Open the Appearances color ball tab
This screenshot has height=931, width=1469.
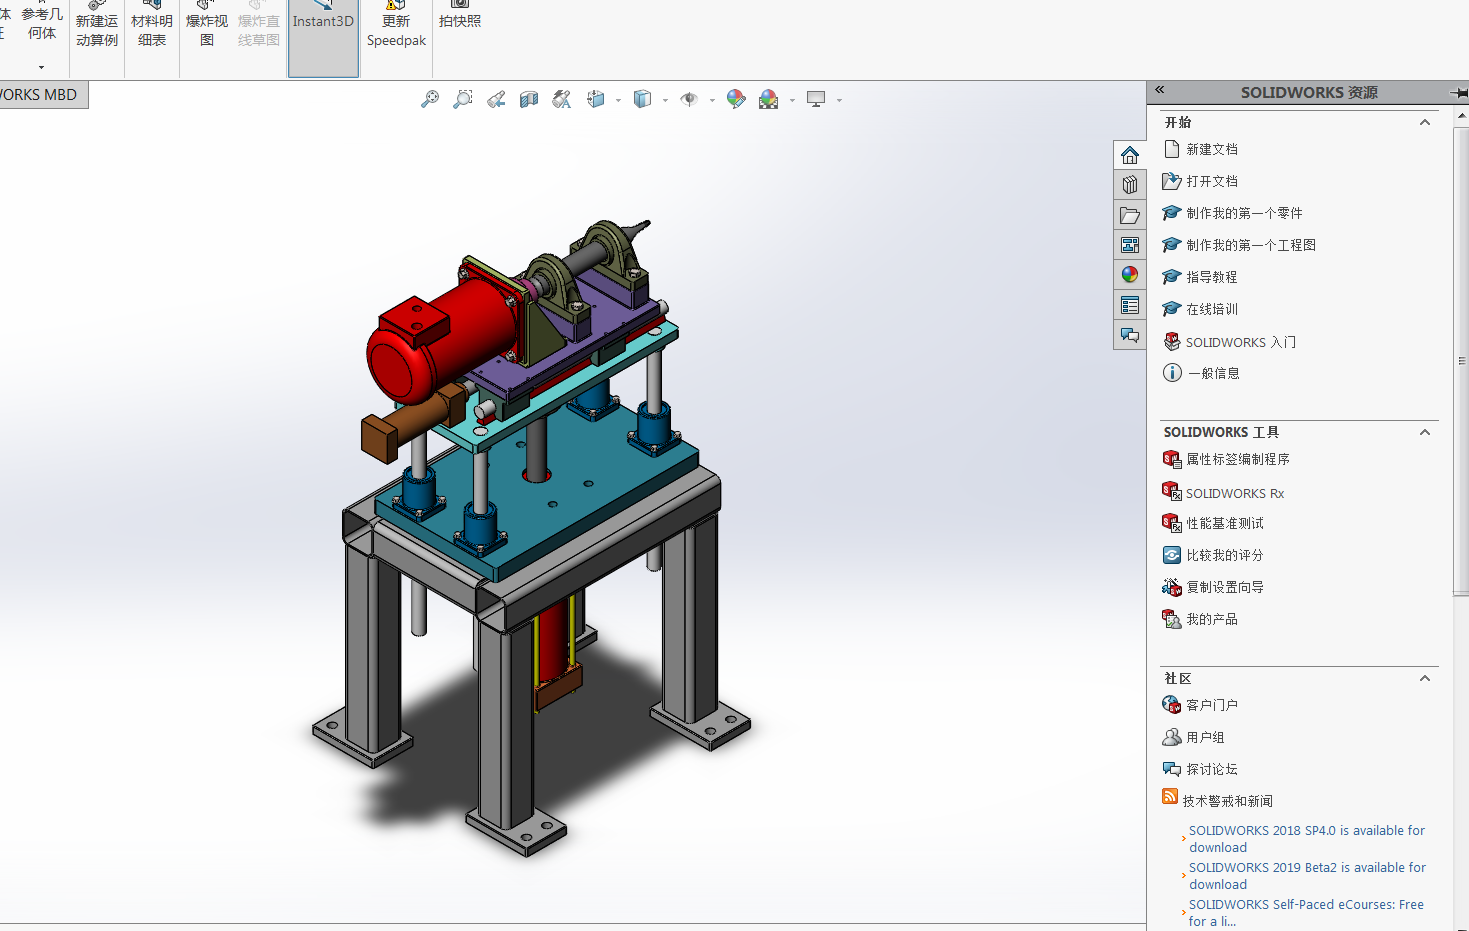point(1130,275)
